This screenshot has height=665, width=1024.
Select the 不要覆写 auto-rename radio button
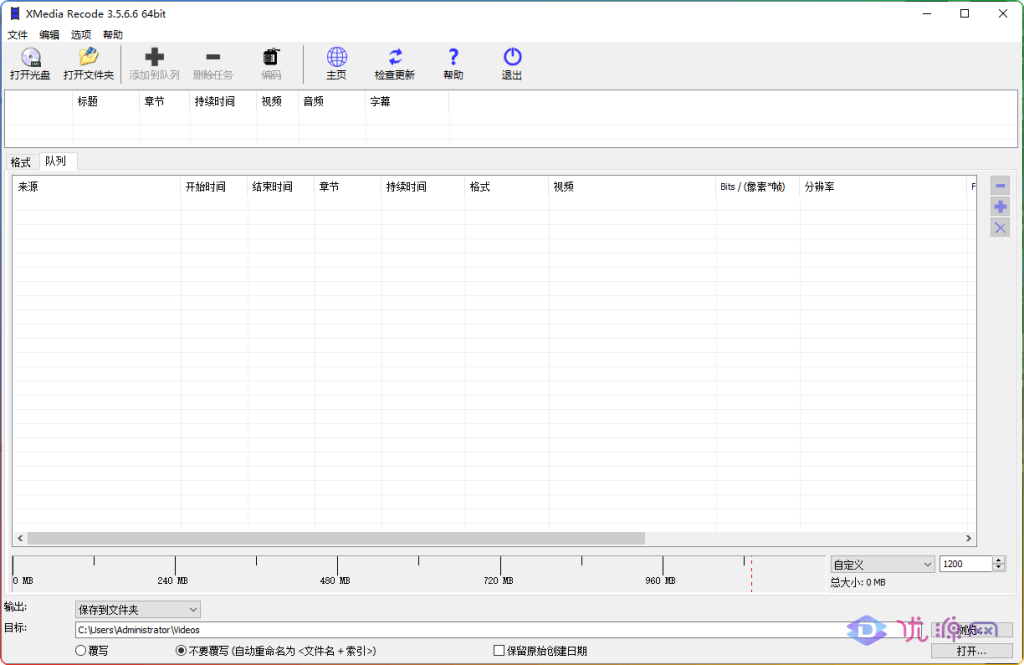(181, 651)
